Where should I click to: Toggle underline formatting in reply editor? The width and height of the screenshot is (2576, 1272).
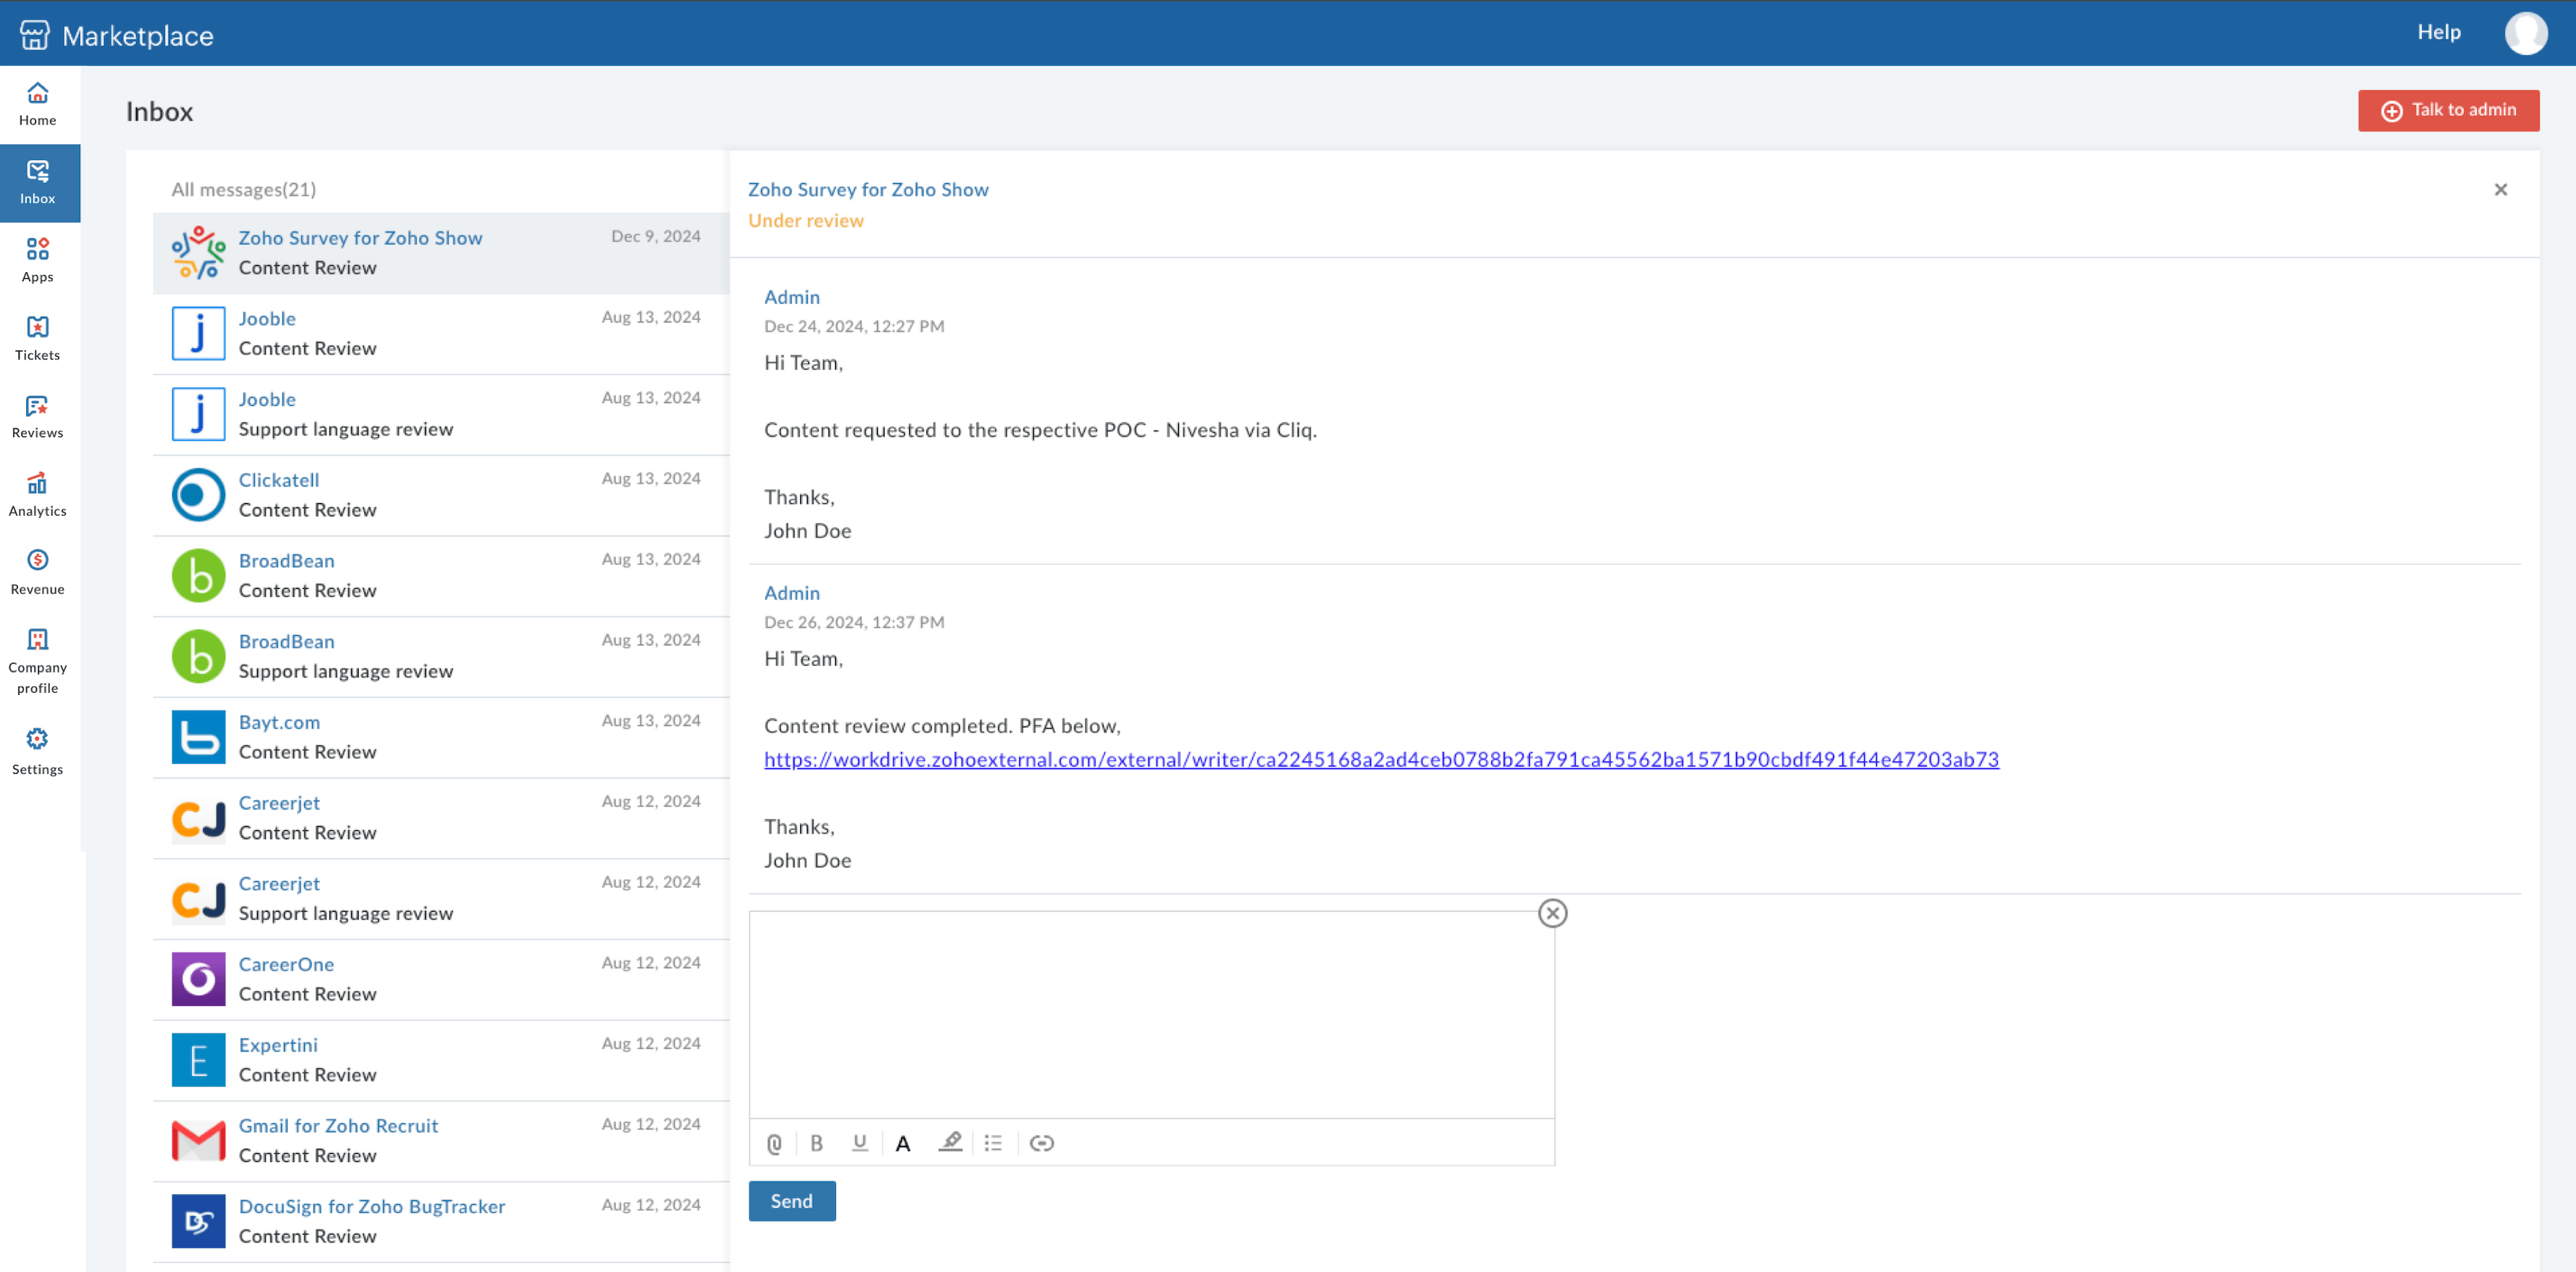859,1143
